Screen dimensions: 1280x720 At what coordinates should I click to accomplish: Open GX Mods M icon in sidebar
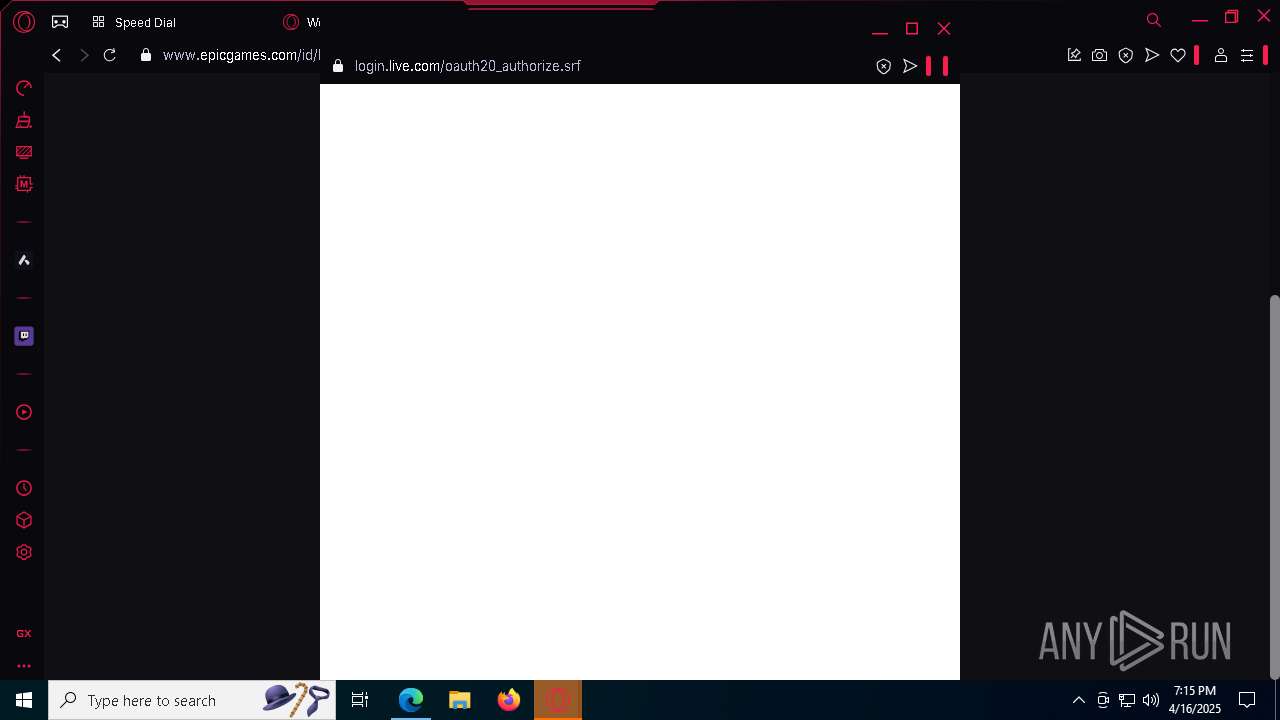(24, 184)
